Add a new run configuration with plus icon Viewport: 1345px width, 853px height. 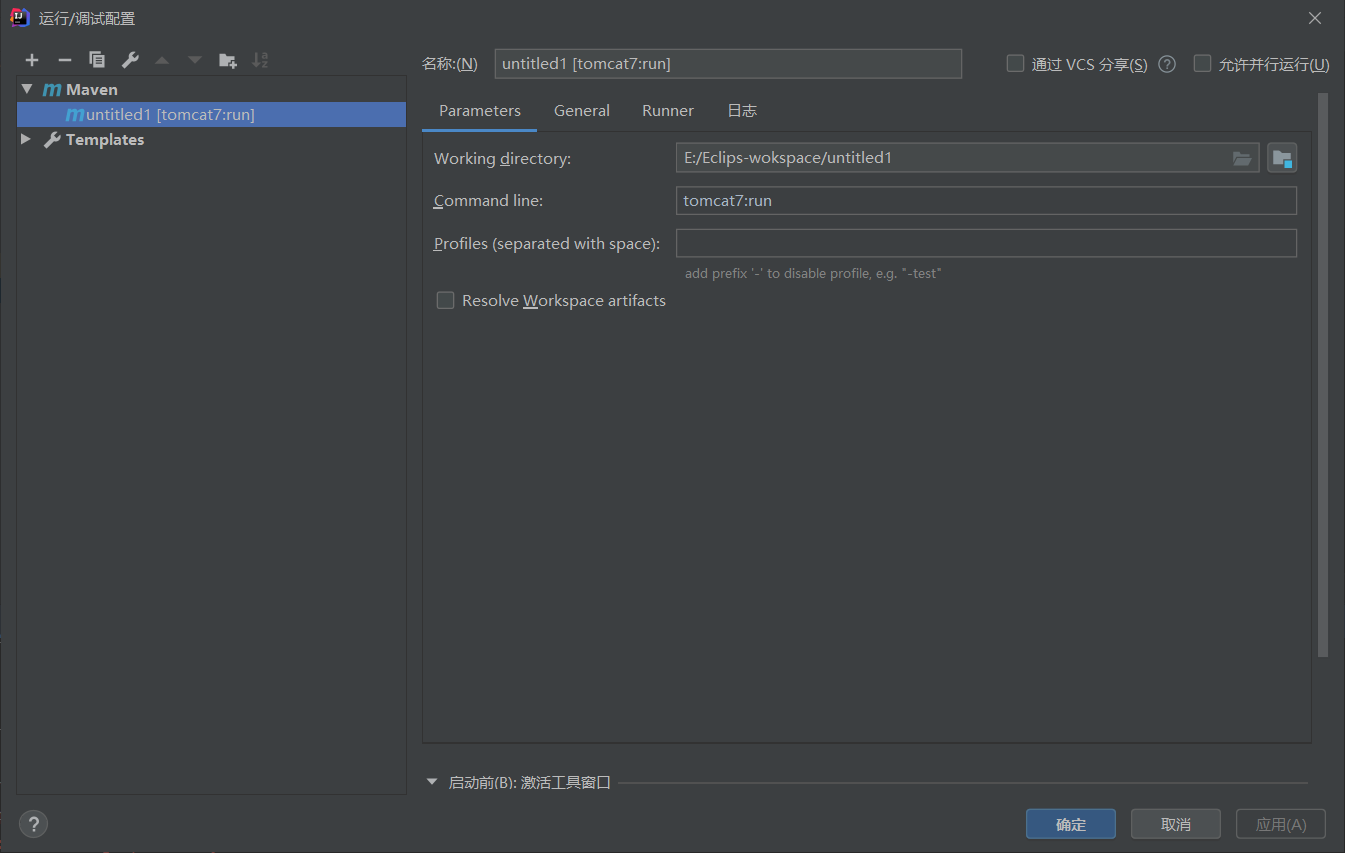32,60
